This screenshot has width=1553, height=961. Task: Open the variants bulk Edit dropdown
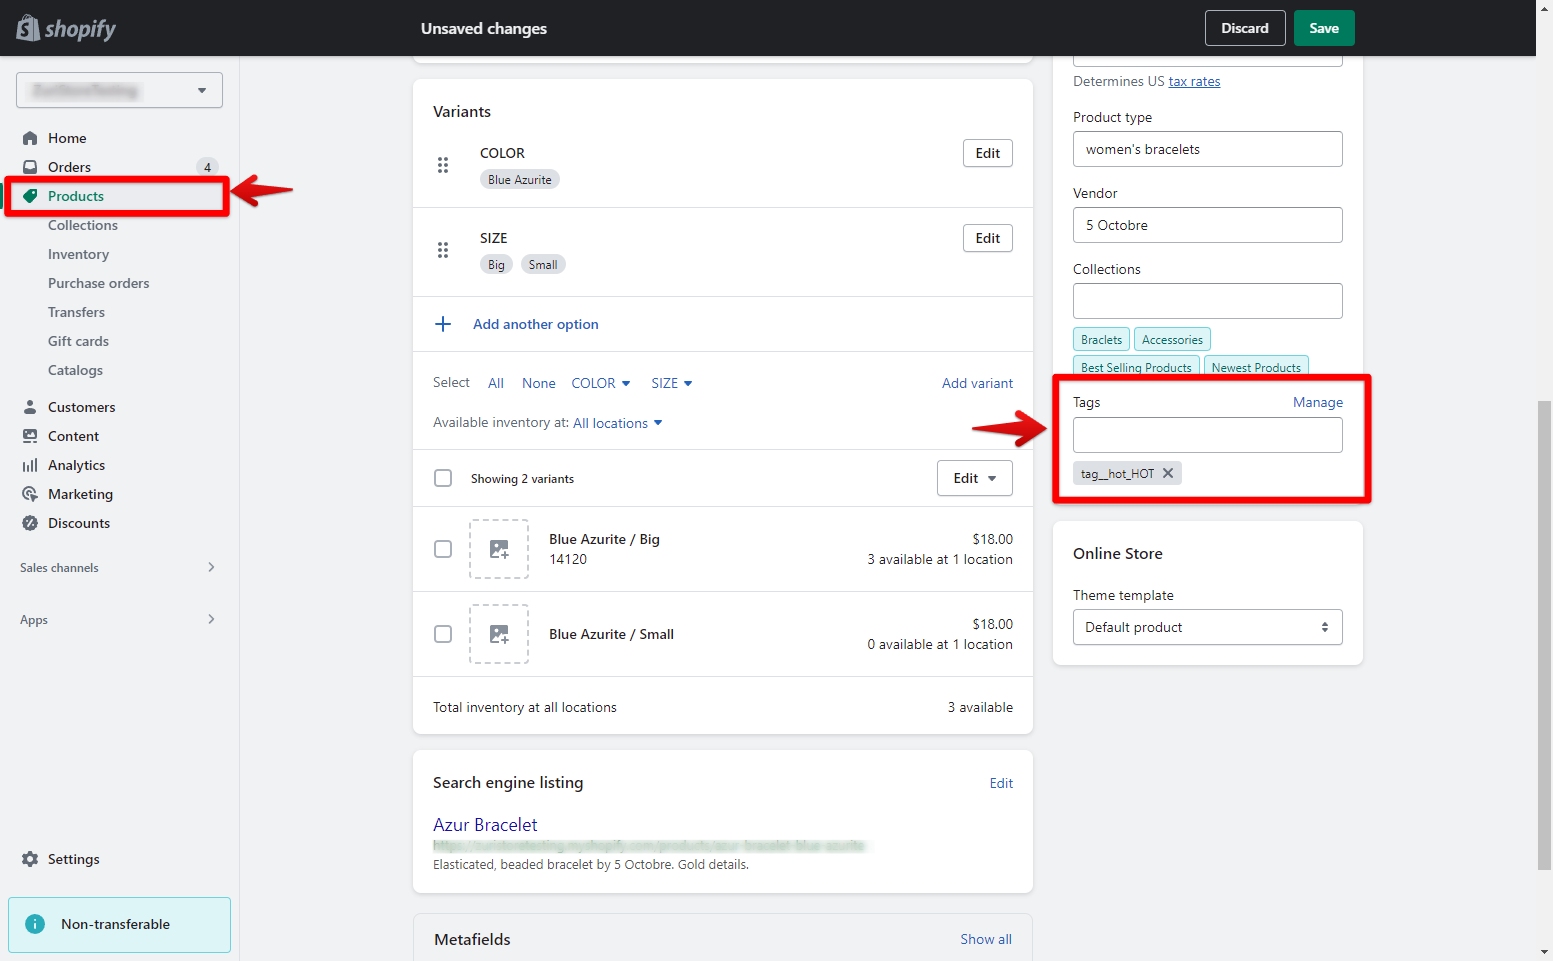point(975,478)
